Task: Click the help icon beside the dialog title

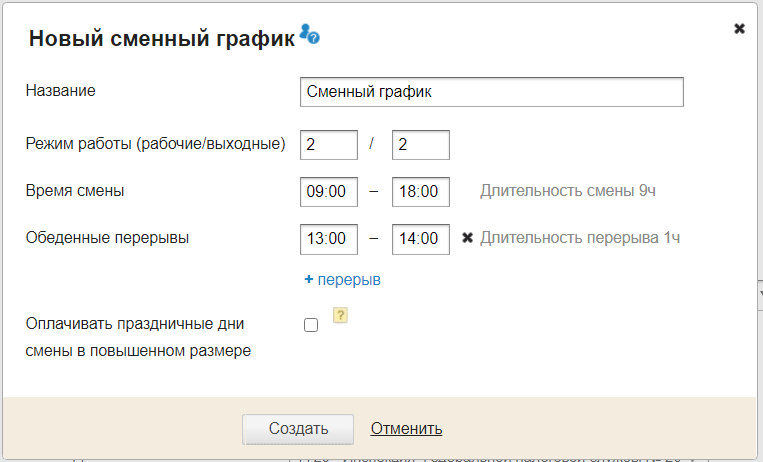Action: (x=310, y=36)
